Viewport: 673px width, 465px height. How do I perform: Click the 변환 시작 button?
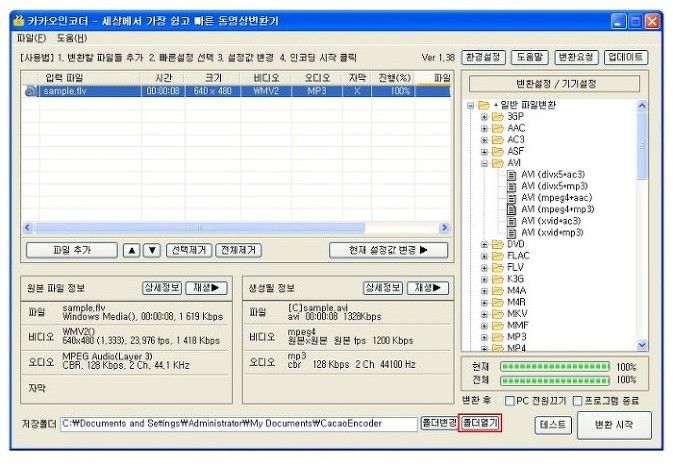point(614,425)
